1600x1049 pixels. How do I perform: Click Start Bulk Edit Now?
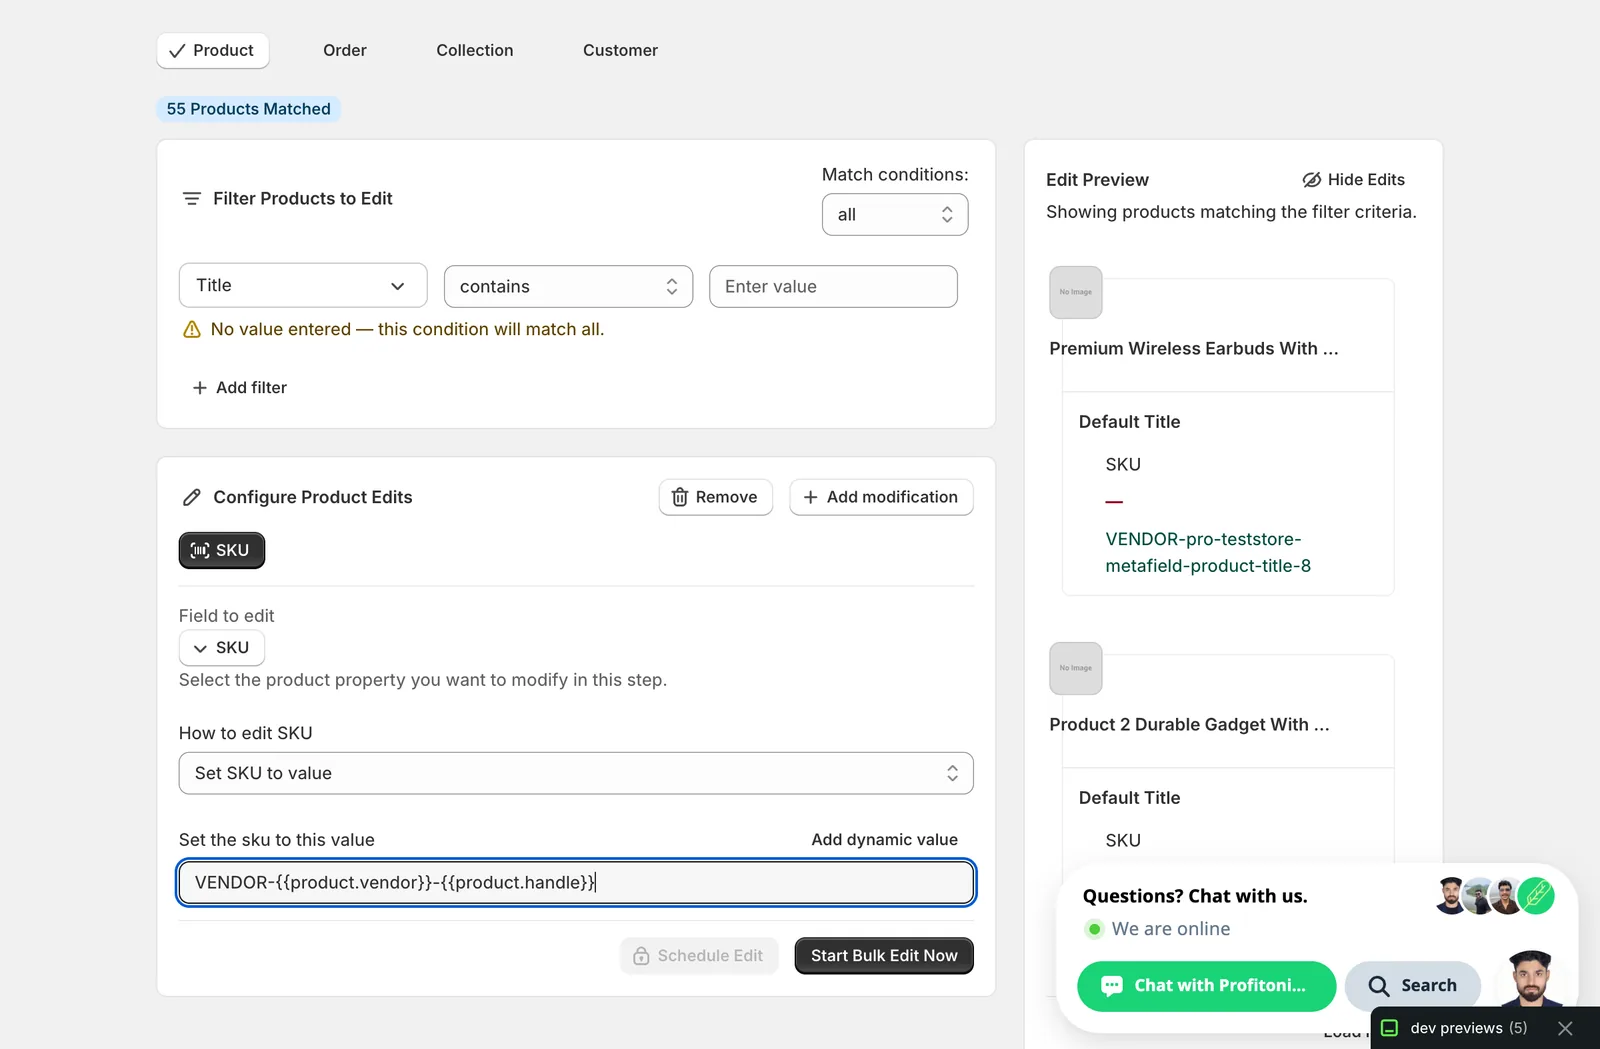pyautogui.click(x=884, y=956)
